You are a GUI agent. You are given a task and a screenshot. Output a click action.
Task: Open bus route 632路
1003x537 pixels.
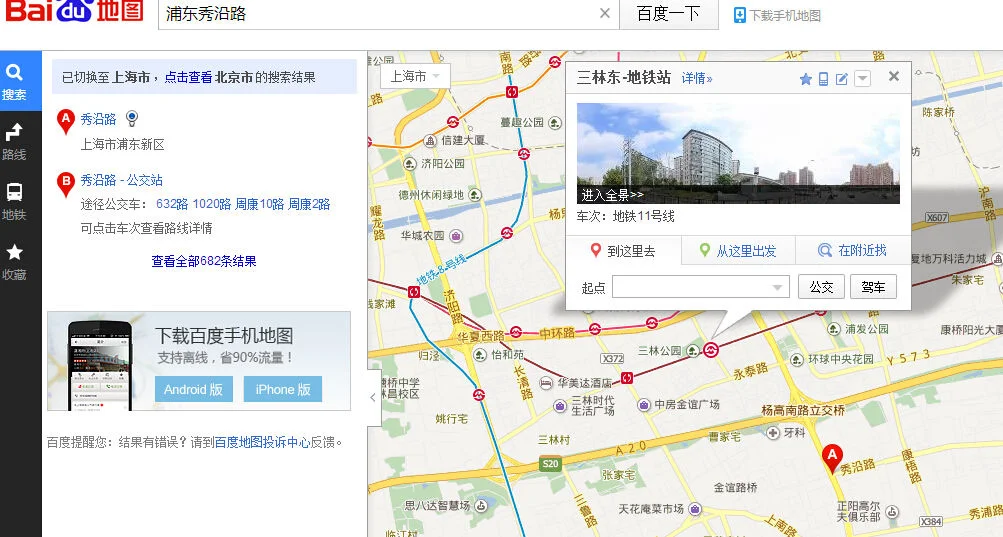[172, 204]
